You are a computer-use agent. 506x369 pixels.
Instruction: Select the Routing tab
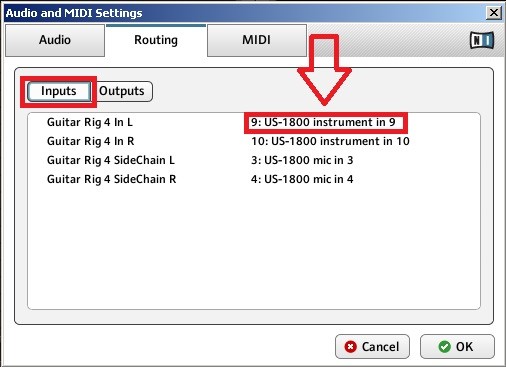tap(156, 40)
